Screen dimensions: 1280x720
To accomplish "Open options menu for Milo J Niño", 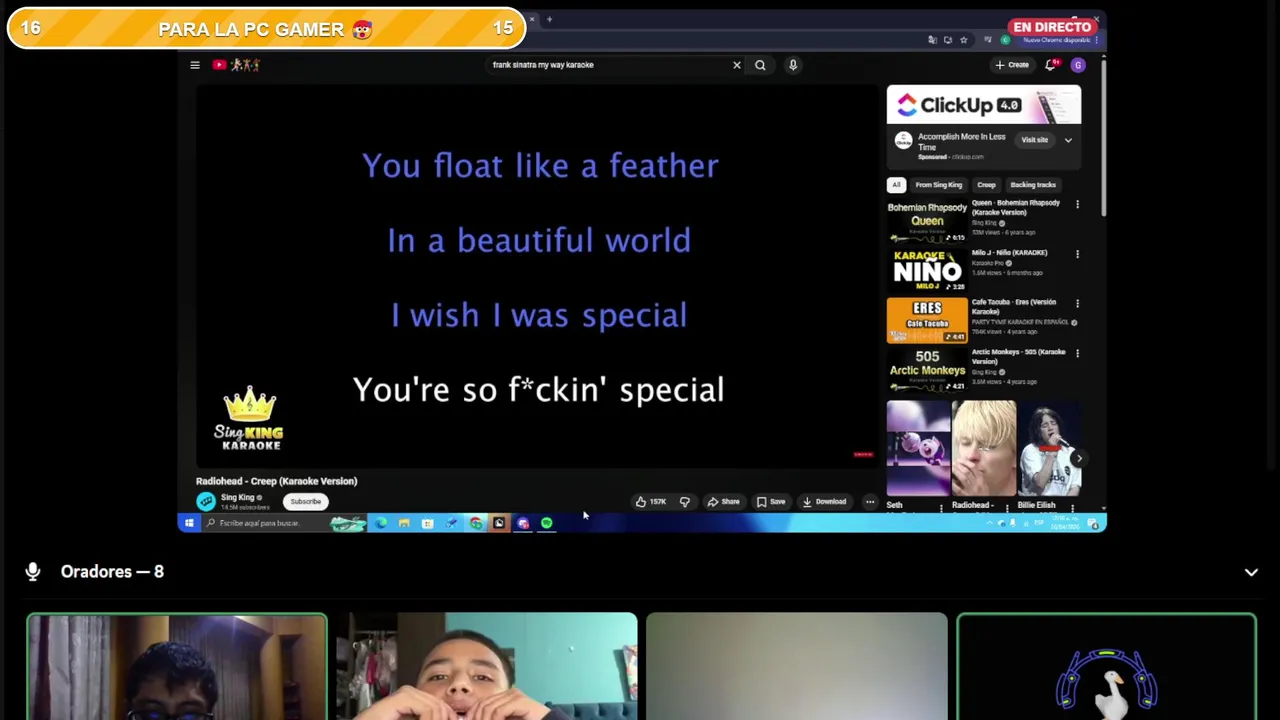I will point(1077,254).
